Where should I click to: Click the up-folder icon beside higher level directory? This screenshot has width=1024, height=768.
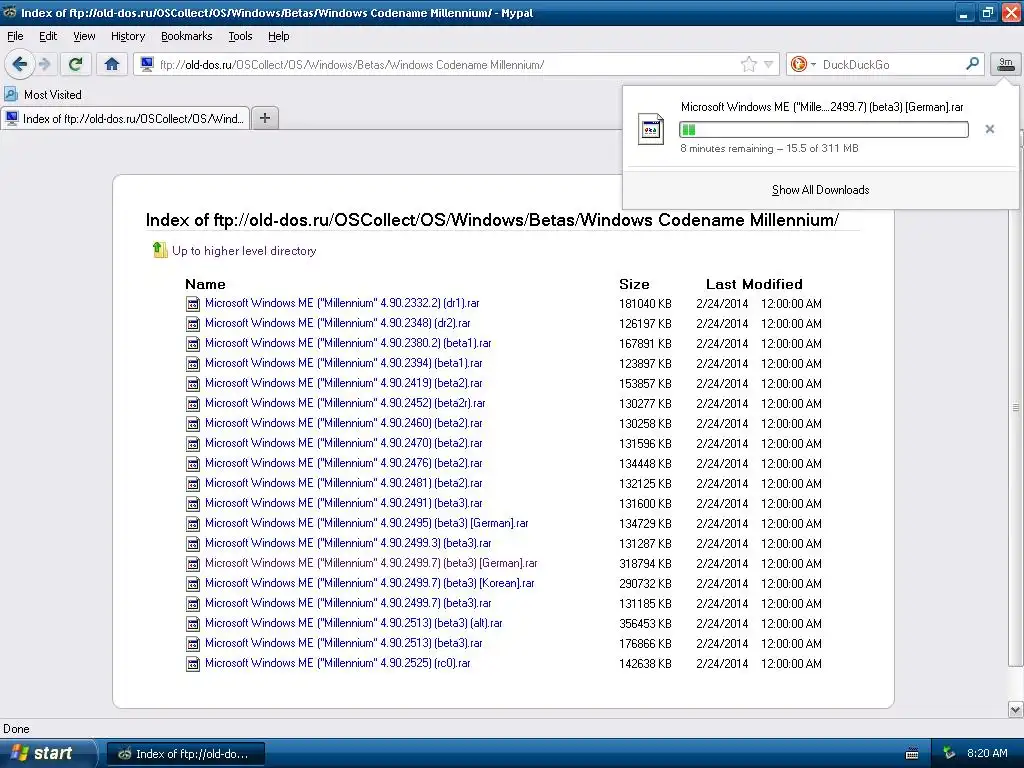[x=160, y=249]
